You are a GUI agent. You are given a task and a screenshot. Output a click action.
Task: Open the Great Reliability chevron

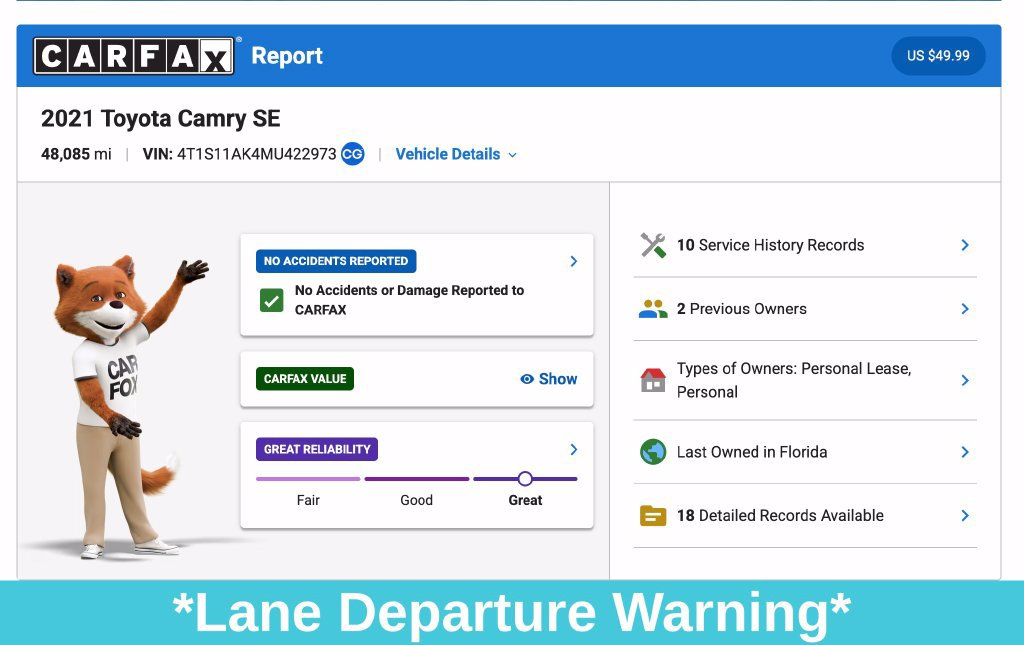point(573,449)
